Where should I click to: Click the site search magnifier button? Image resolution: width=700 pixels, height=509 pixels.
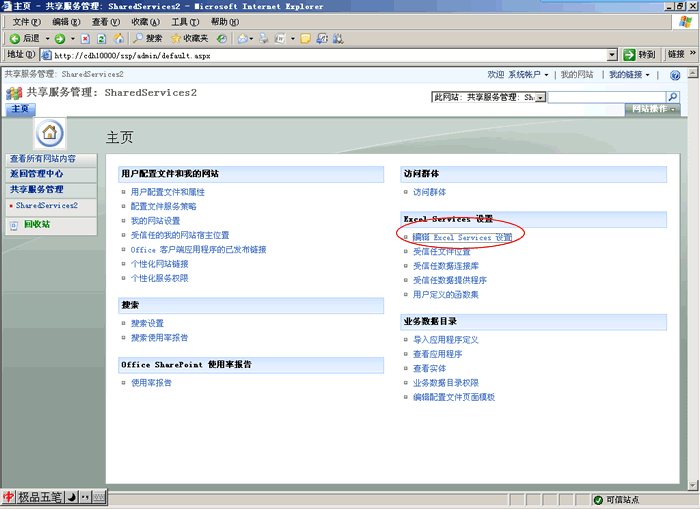(673, 96)
